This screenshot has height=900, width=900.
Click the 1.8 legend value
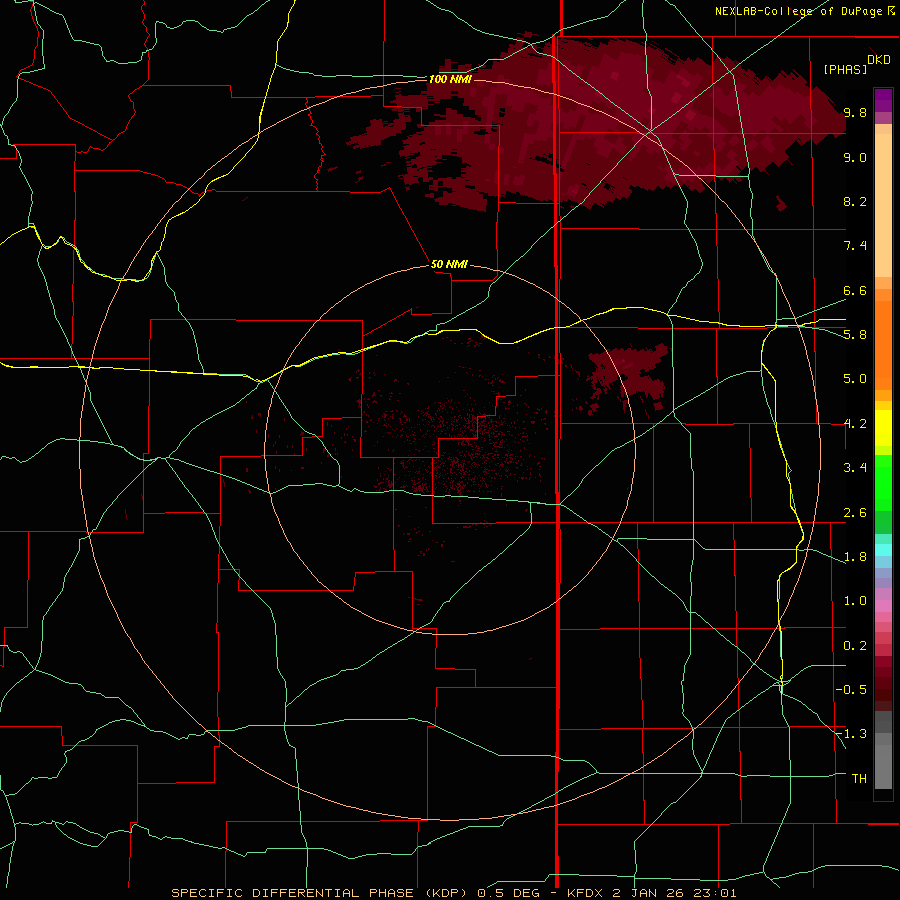(855, 557)
